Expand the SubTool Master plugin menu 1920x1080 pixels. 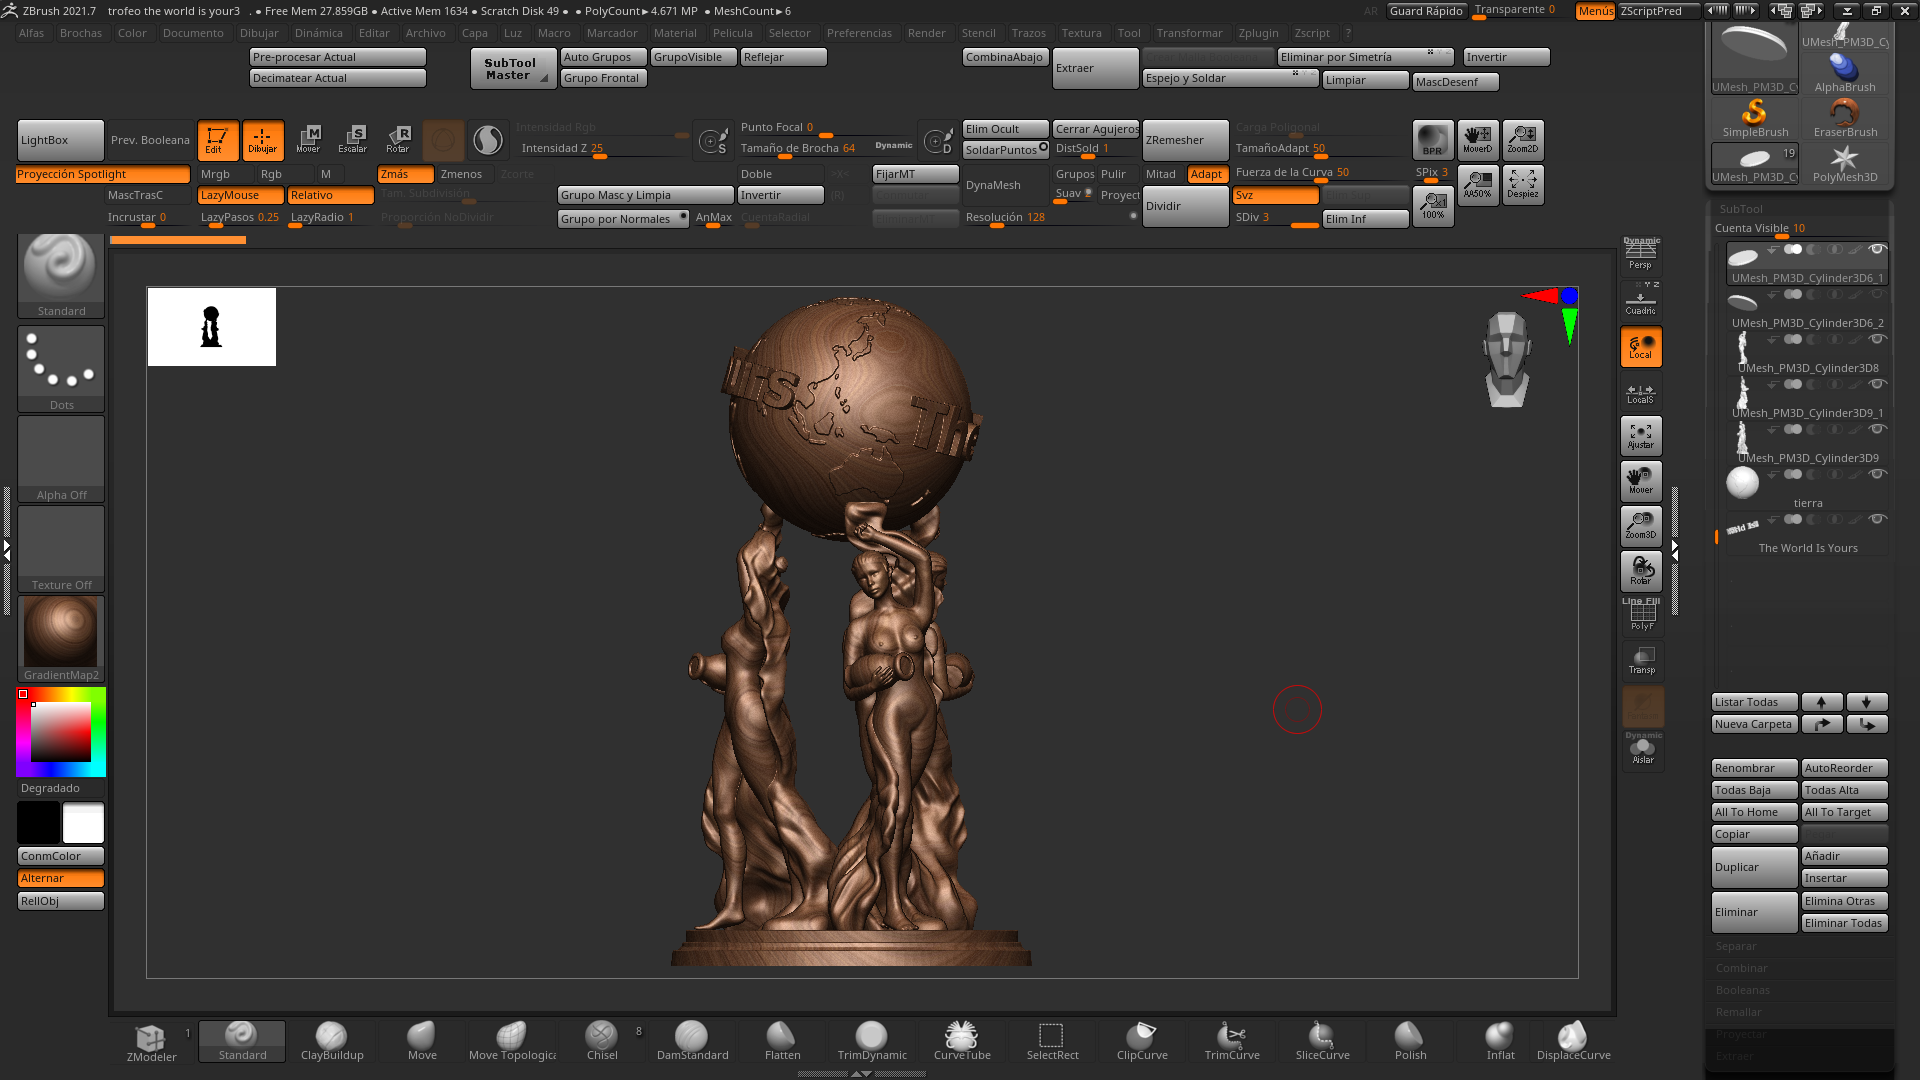[513, 67]
